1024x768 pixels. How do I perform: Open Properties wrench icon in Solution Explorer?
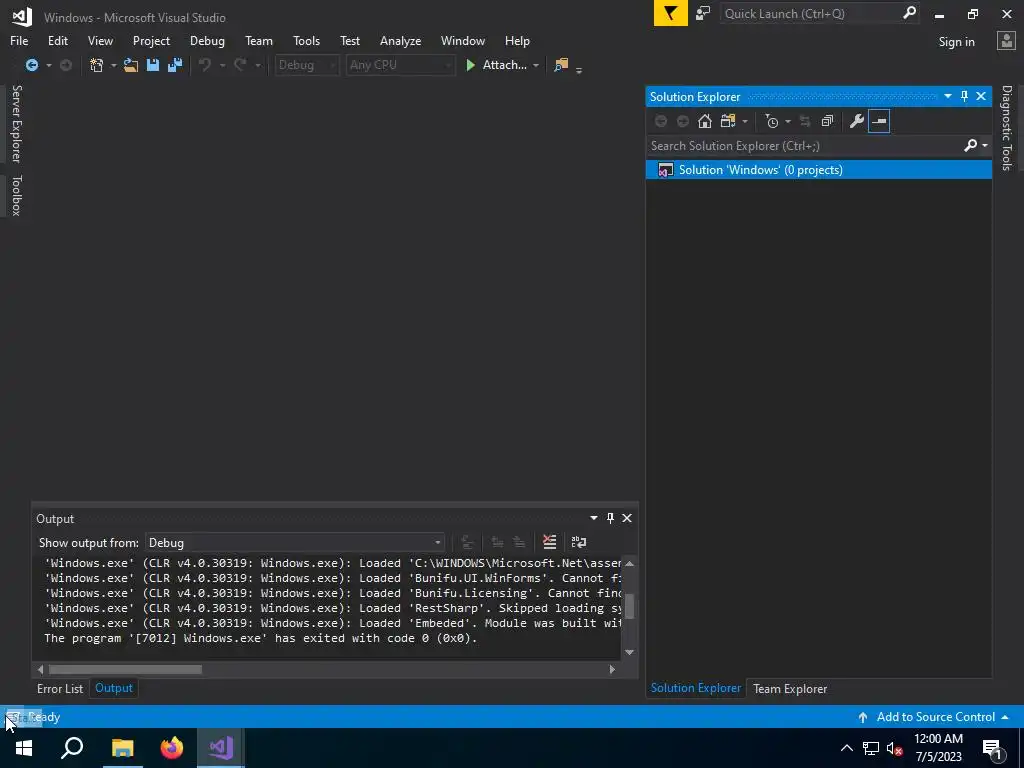(x=857, y=121)
